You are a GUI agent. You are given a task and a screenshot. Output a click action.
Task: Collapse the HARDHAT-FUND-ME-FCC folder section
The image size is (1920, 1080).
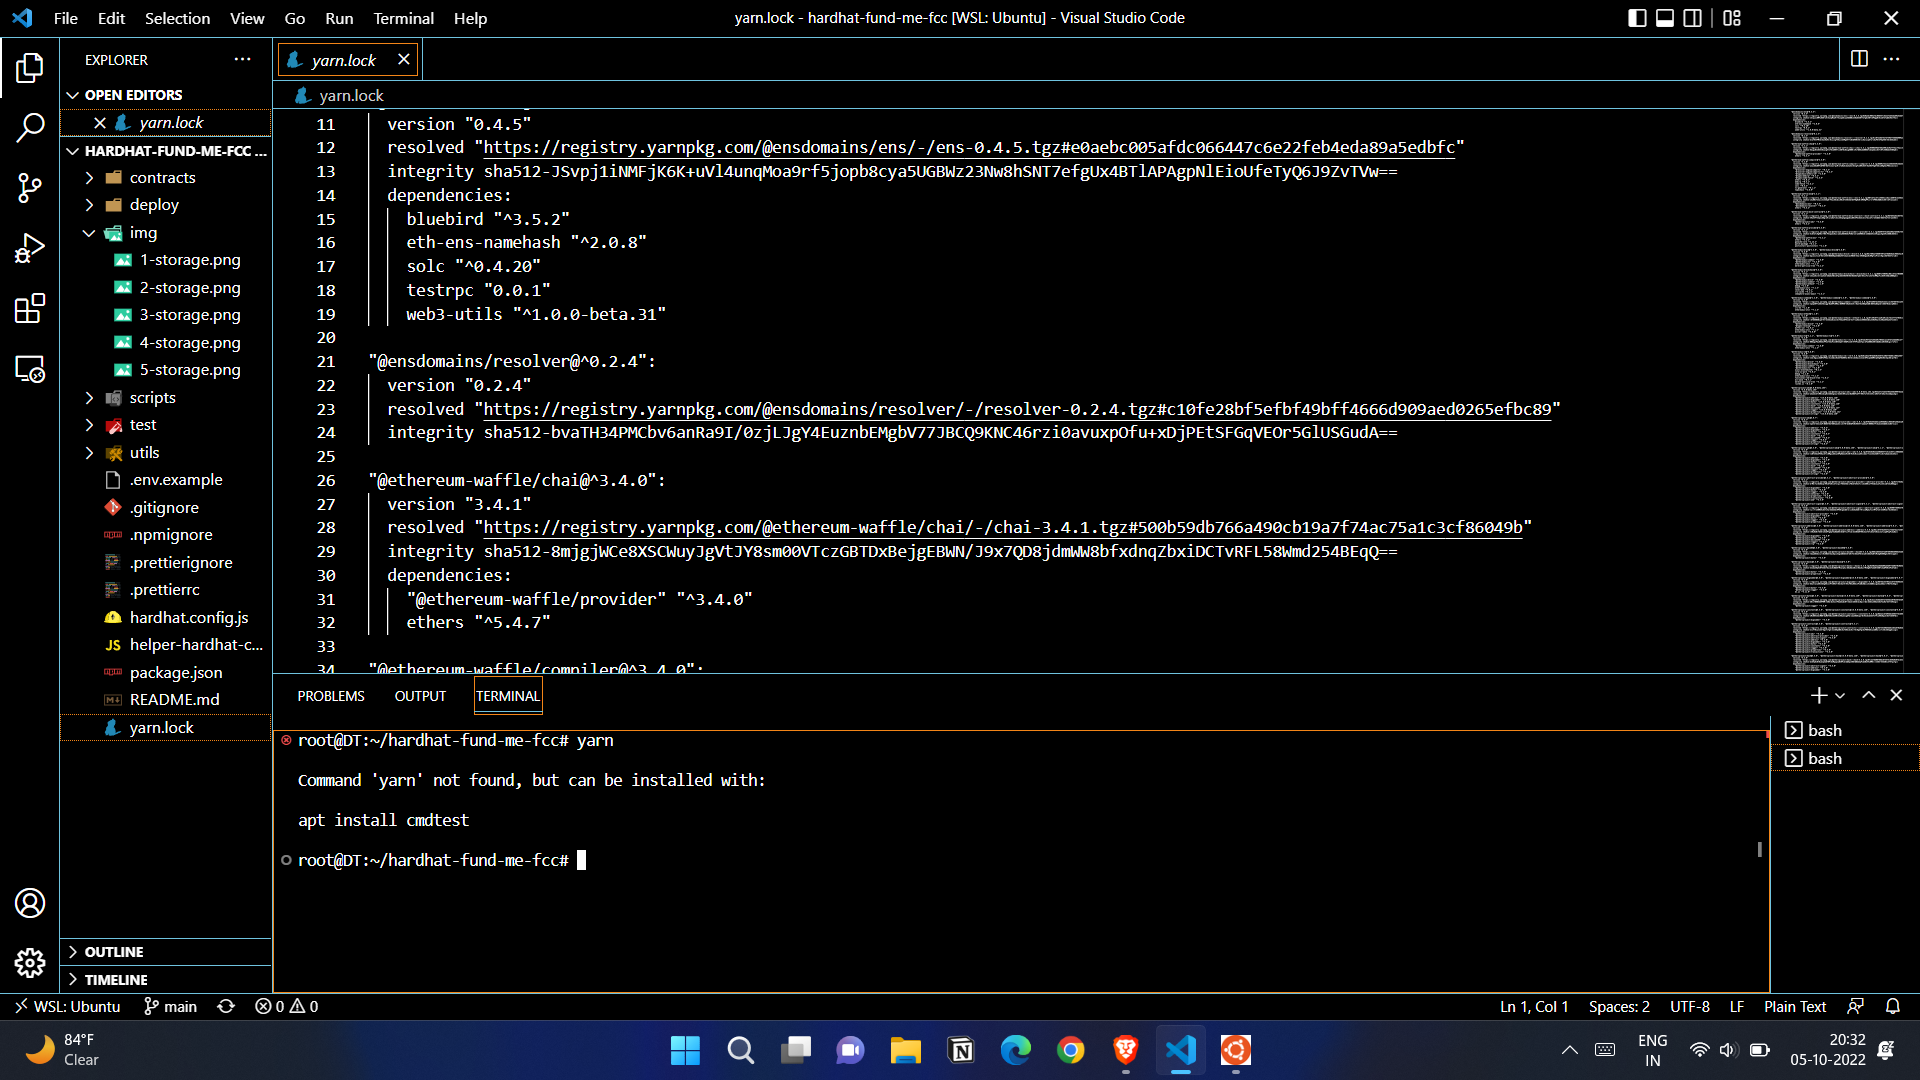click(x=165, y=150)
